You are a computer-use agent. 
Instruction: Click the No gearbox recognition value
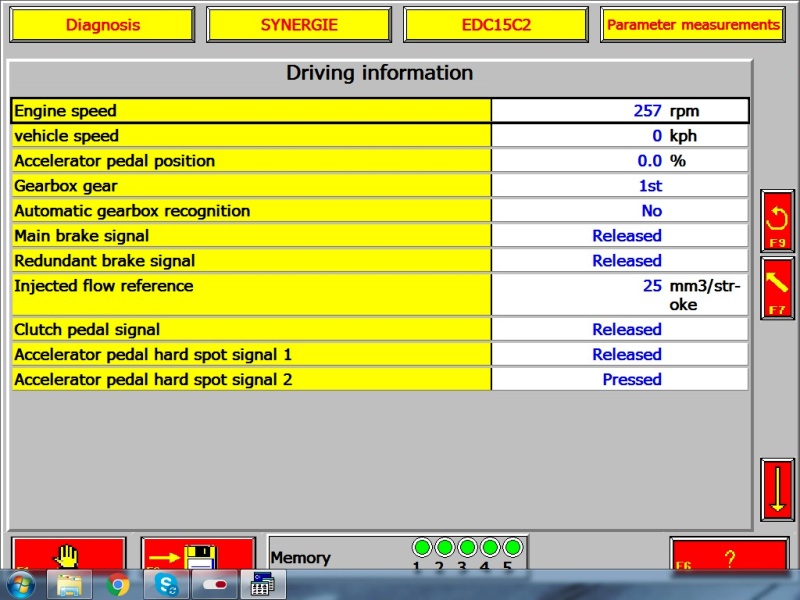[x=652, y=211]
